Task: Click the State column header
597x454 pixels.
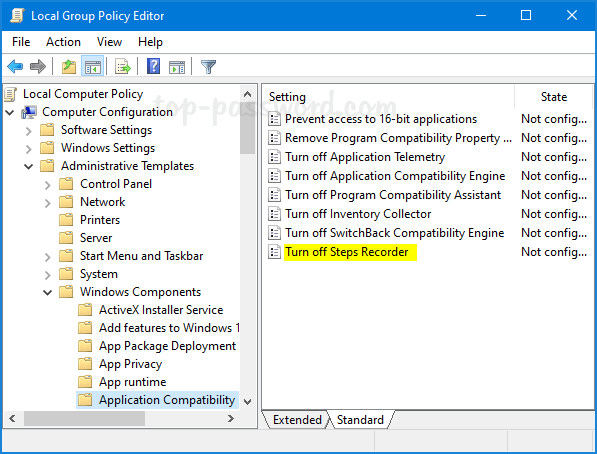Action: point(554,97)
